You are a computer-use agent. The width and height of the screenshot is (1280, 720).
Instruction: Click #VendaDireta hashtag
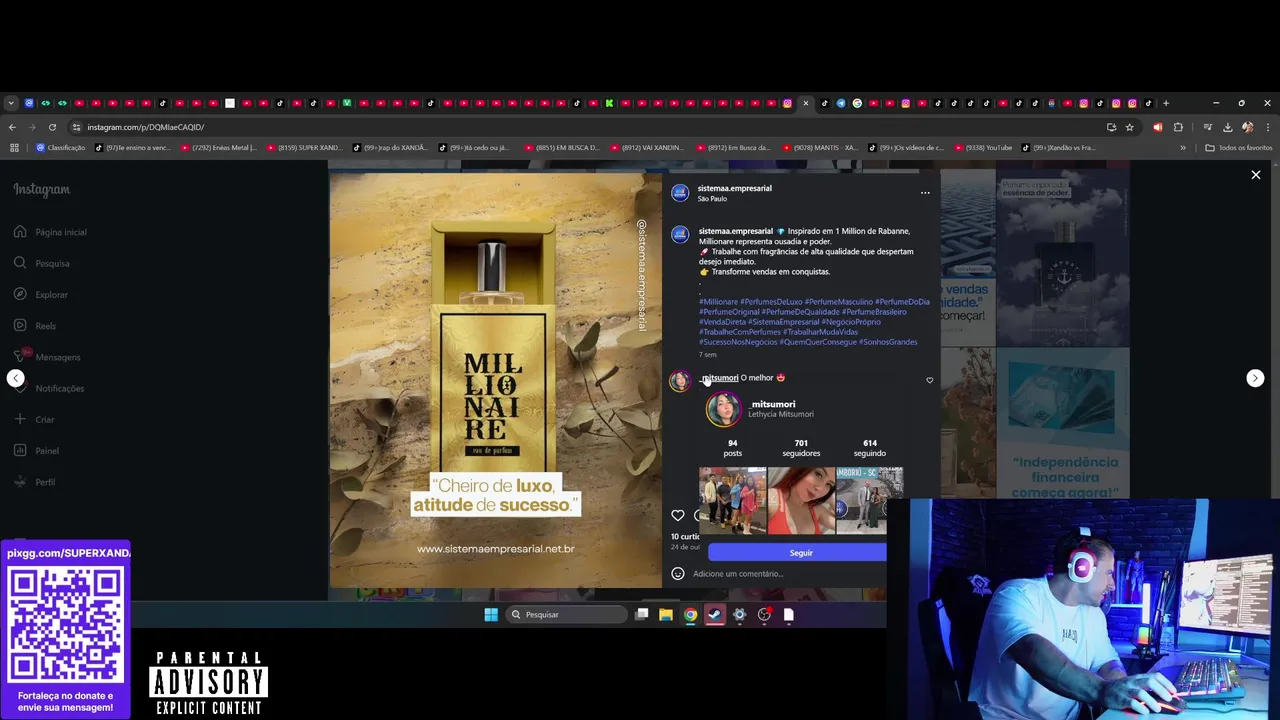[722, 322]
